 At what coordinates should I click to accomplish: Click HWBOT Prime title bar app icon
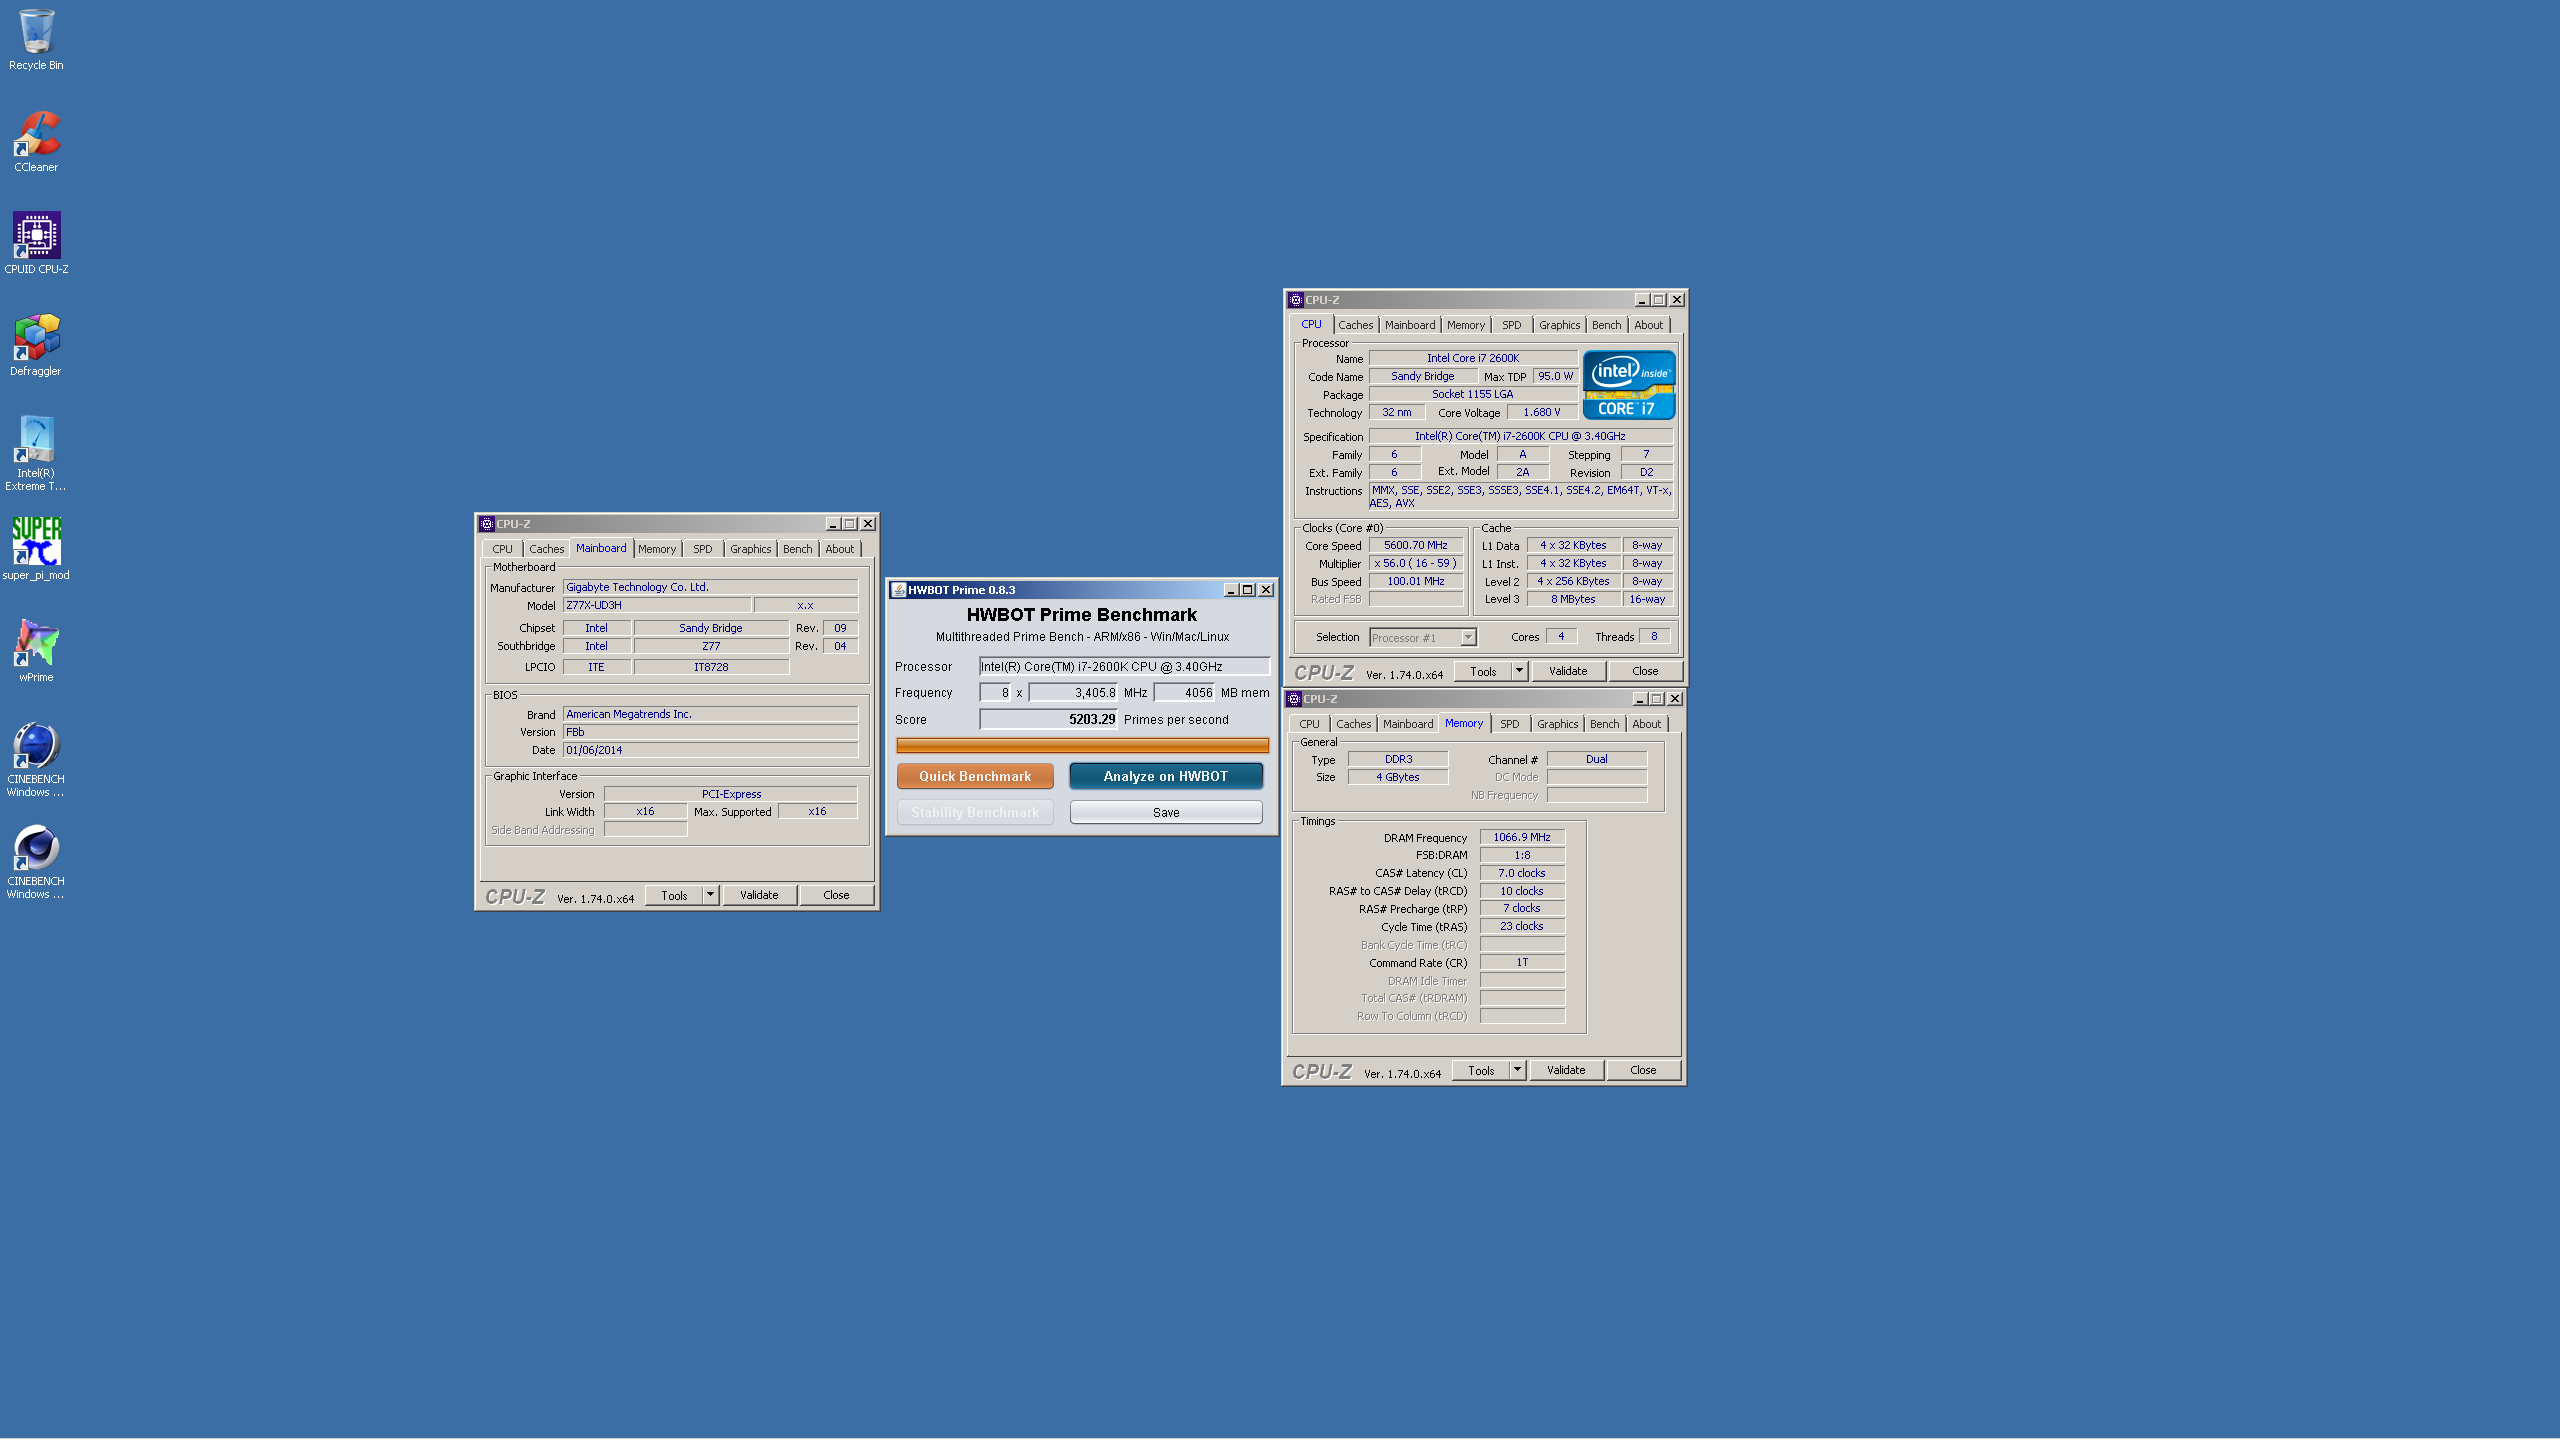(898, 590)
